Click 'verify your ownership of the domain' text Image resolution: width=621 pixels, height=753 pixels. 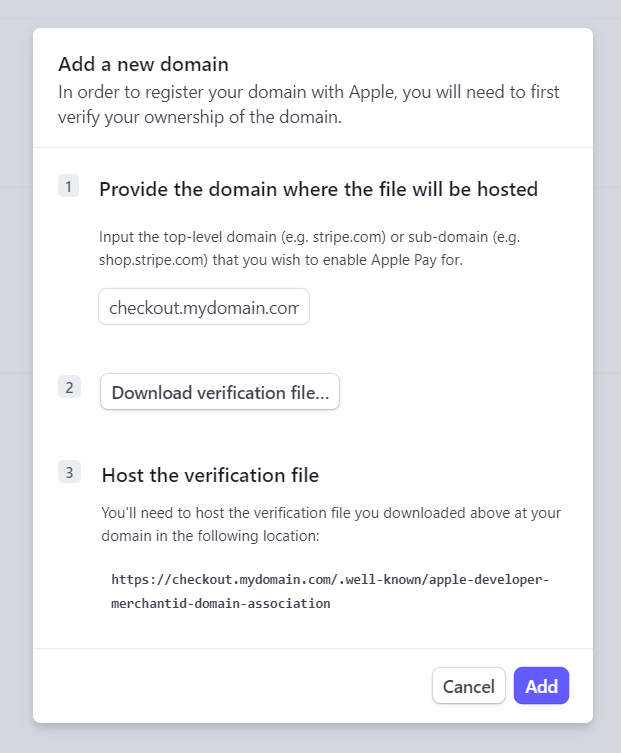pos(200,117)
